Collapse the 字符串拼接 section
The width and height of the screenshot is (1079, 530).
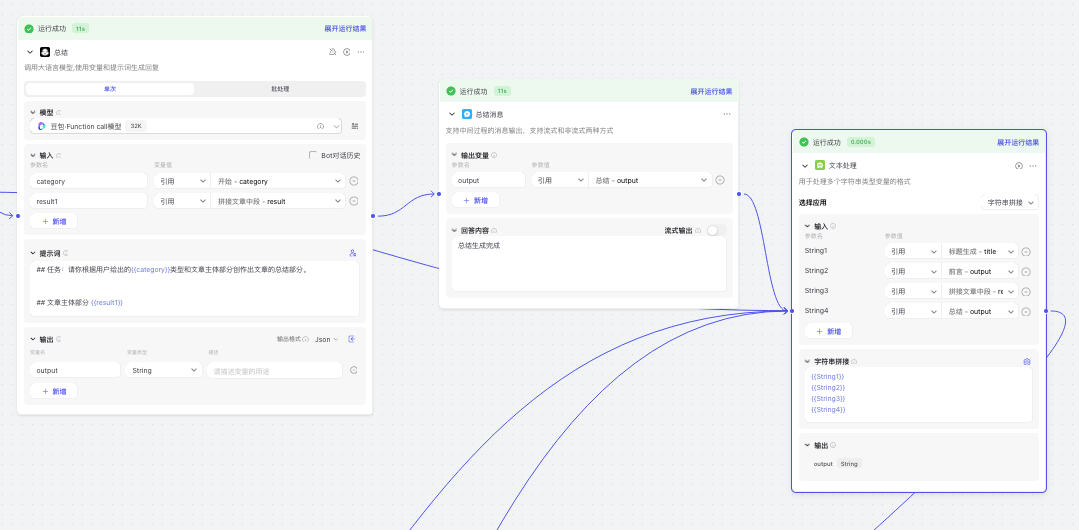point(807,361)
